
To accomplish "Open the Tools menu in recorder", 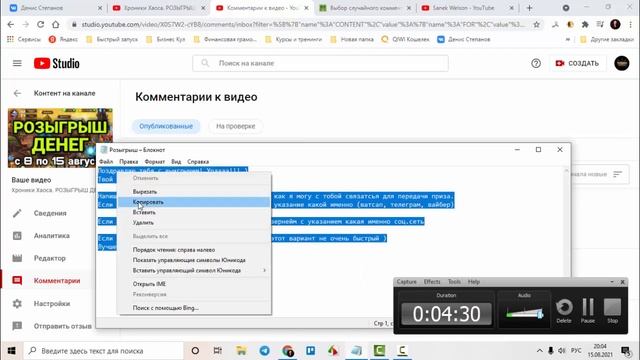I will pyautogui.click(x=454, y=282).
